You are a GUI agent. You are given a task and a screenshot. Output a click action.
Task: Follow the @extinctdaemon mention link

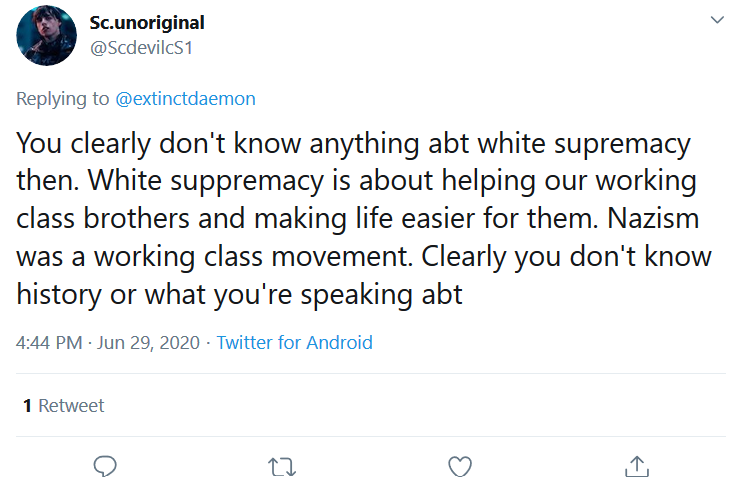(185, 99)
